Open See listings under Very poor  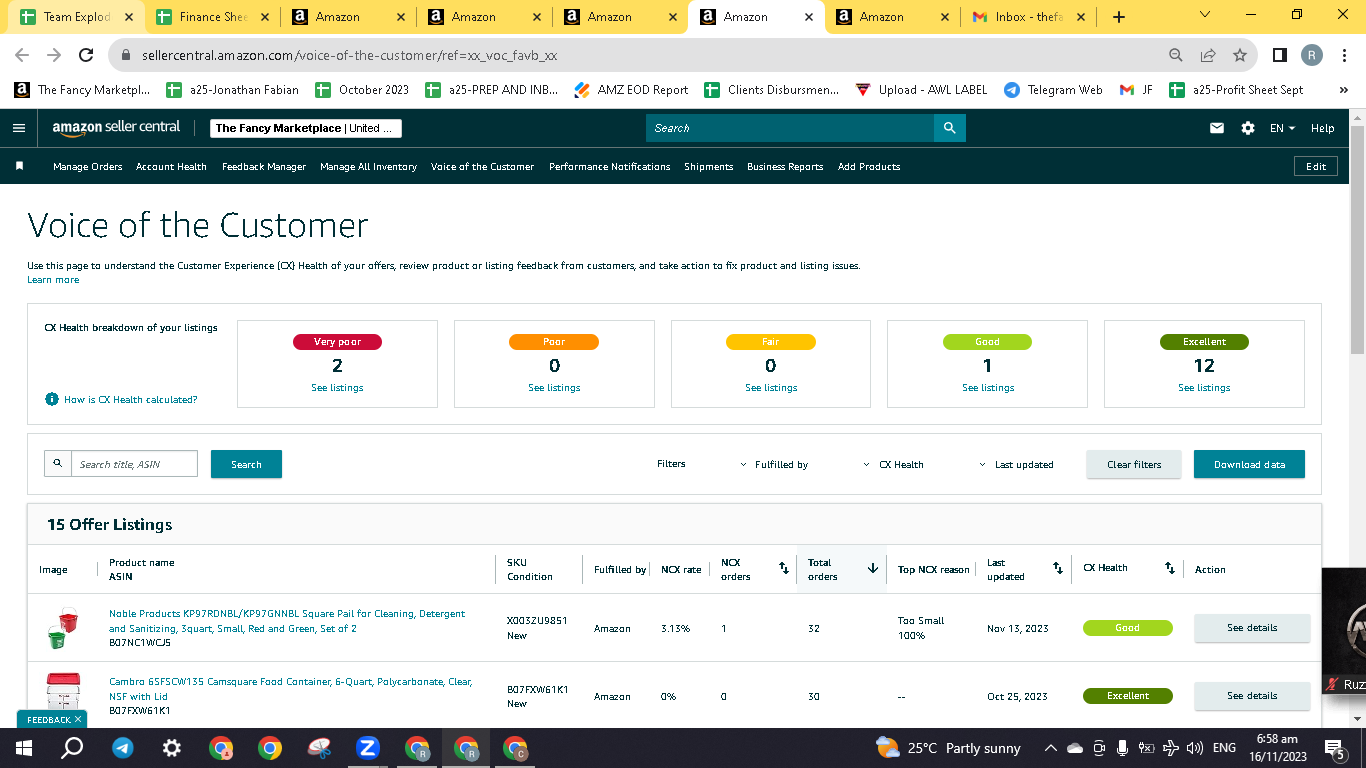[337, 388]
